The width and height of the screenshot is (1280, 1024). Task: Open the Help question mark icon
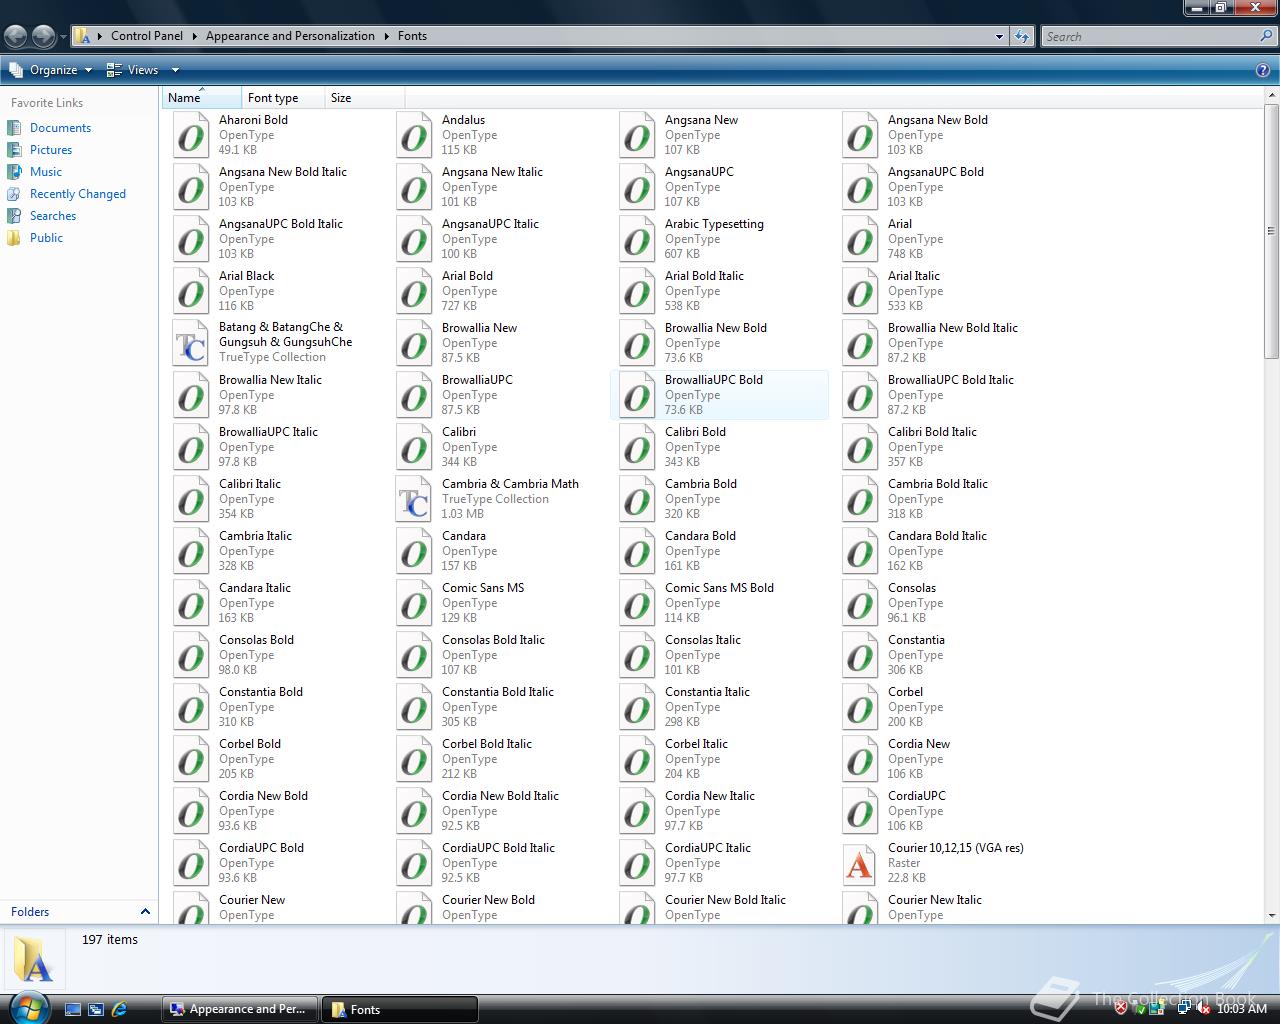[1263, 70]
